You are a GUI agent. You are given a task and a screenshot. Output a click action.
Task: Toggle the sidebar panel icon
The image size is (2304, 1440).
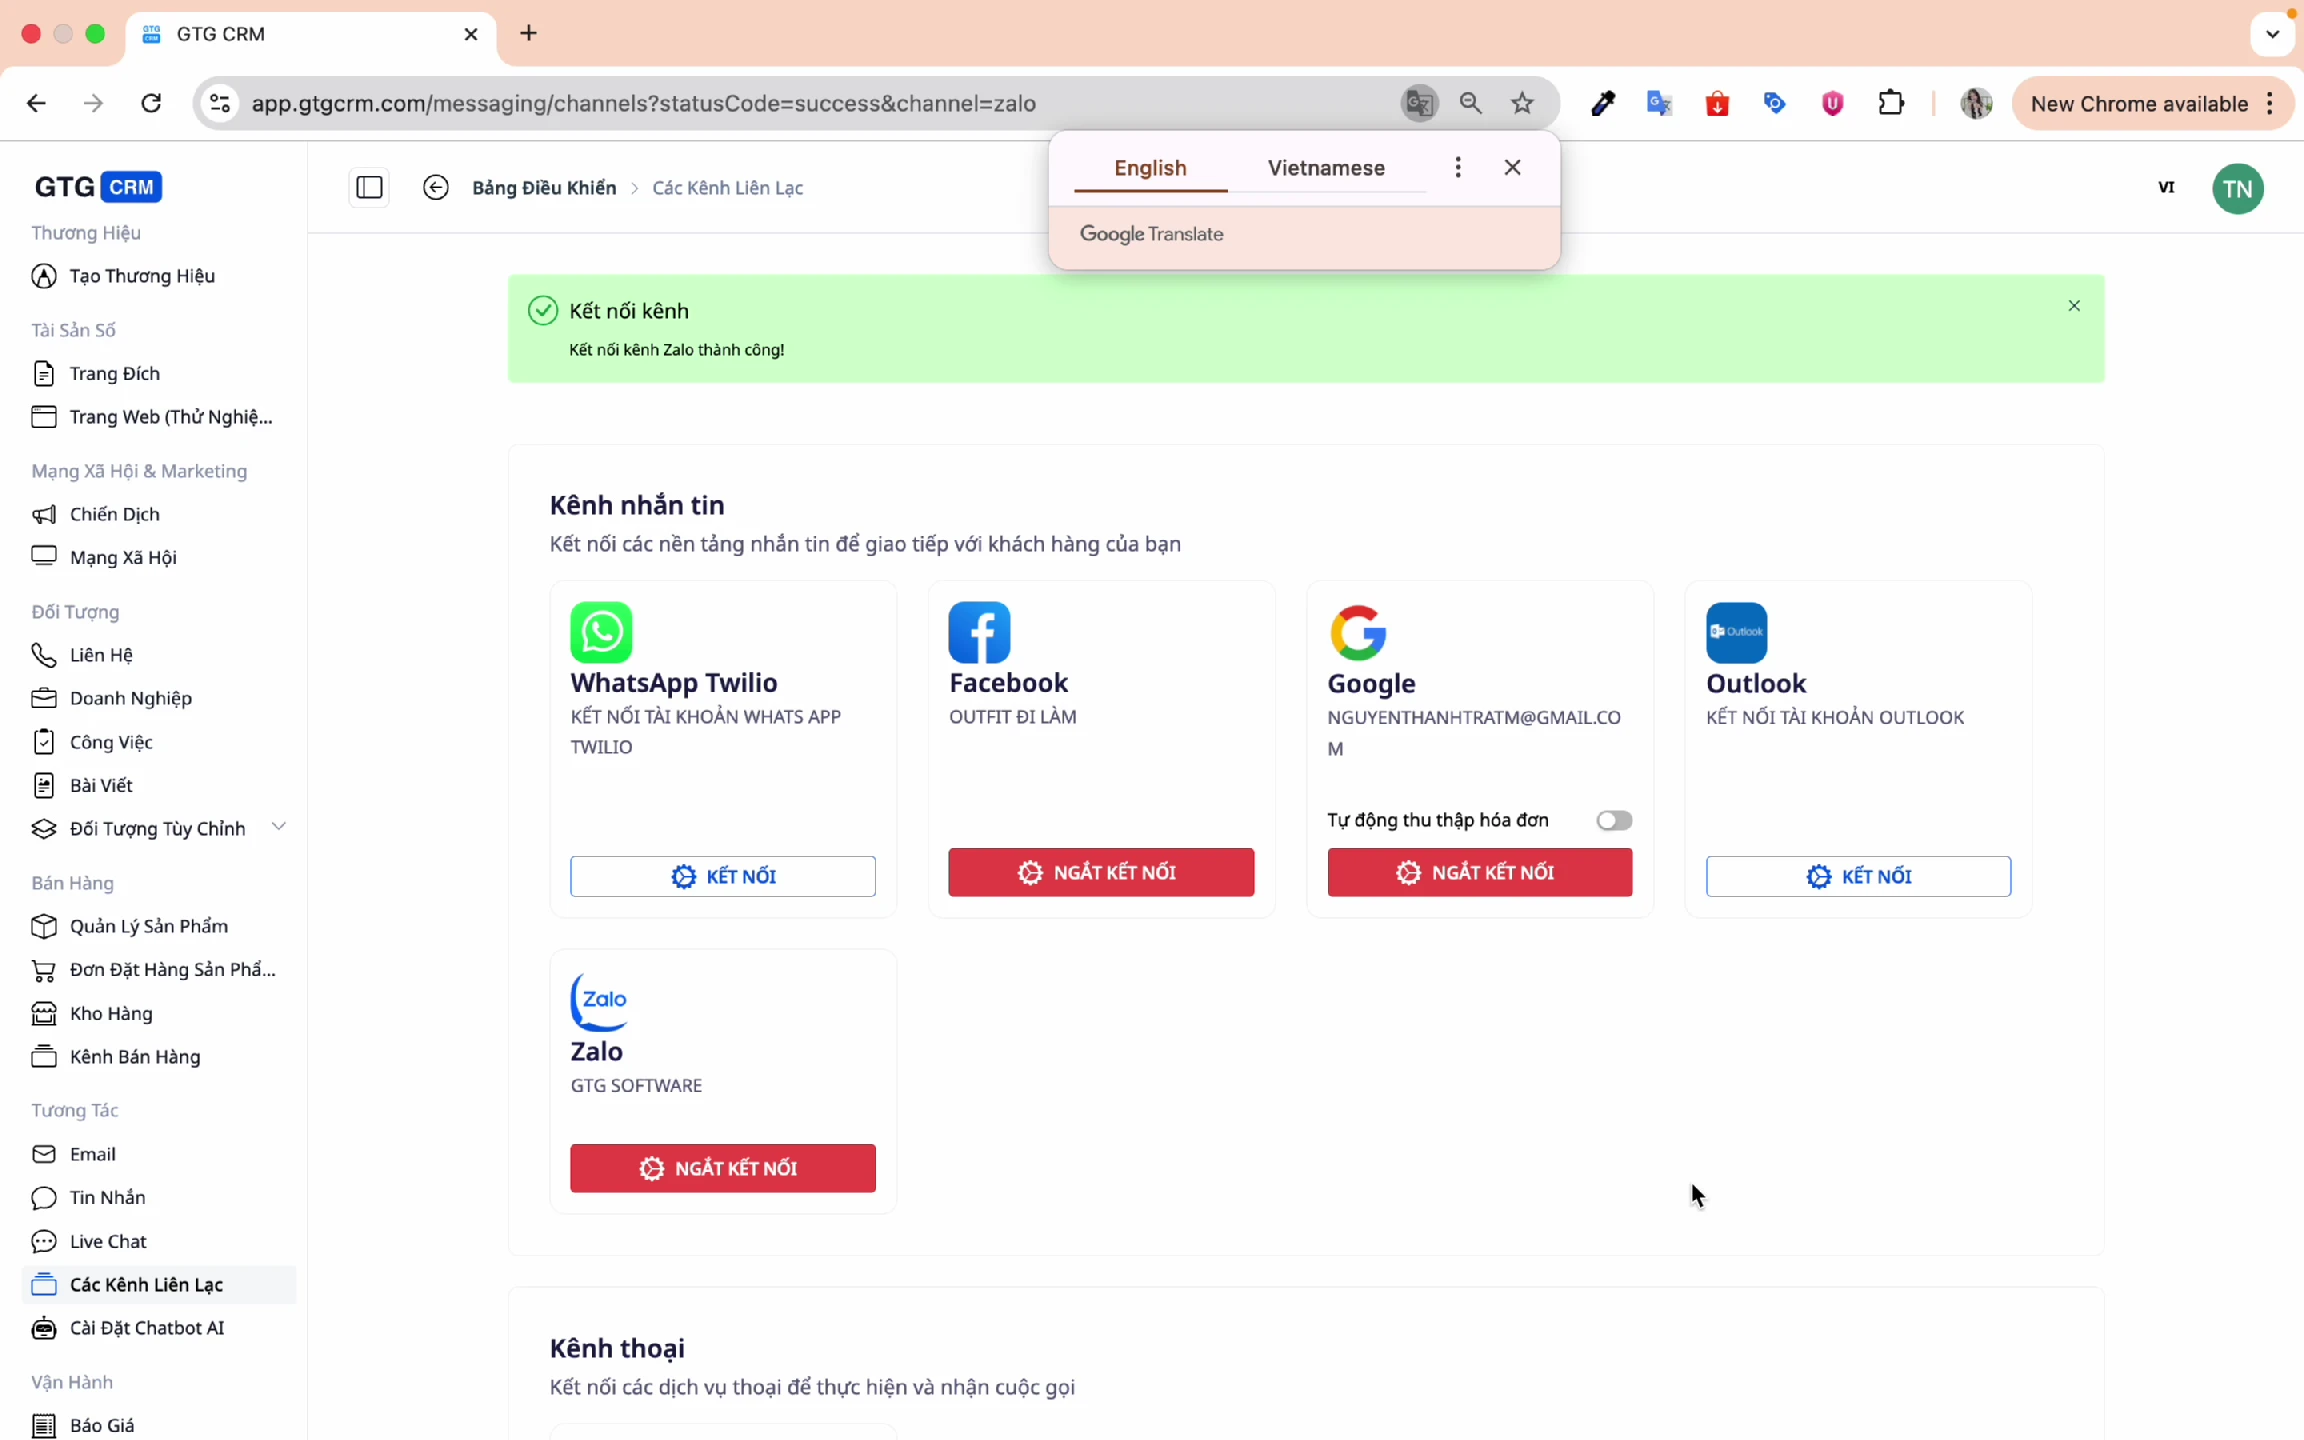pos(369,187)
